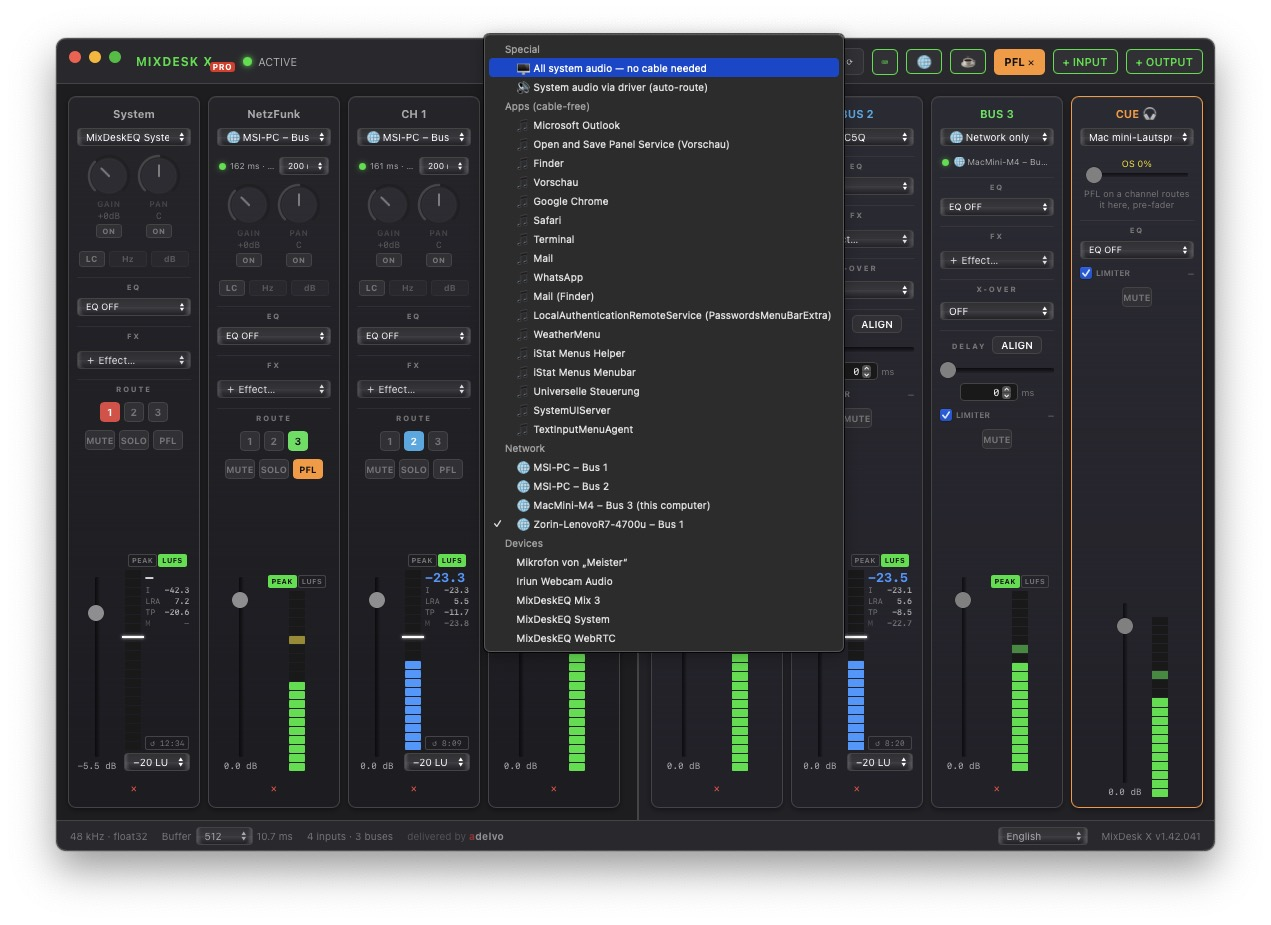Open the BUS 3 X-OVER OFF dropdown

997,311
